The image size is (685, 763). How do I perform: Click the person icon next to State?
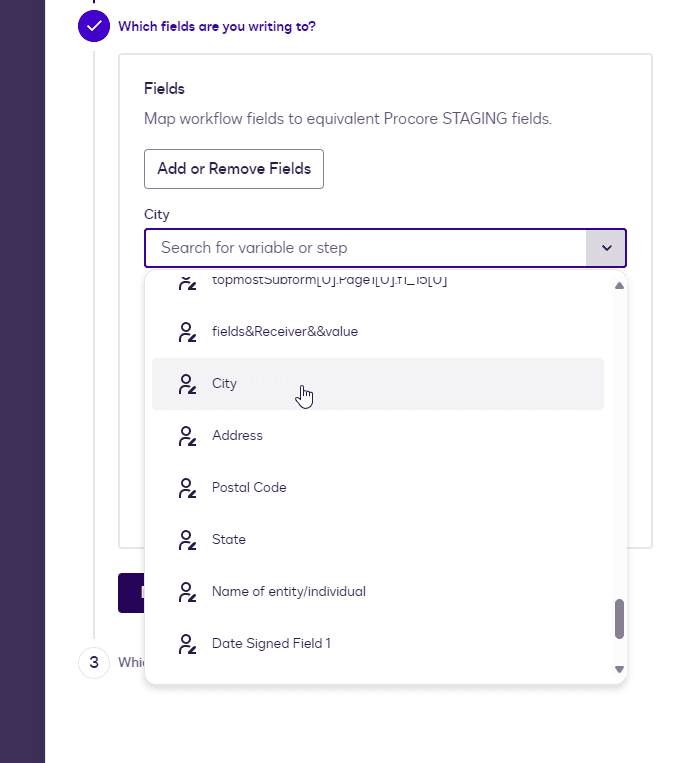(186, 540)
